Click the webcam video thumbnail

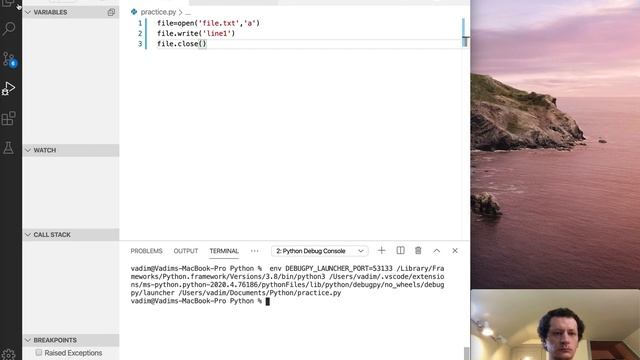click(x=555, y=325)
